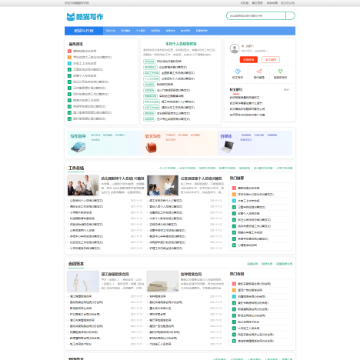
Task: Open the woman presenting article thumbnail
Action: click(x=163, y=185)
